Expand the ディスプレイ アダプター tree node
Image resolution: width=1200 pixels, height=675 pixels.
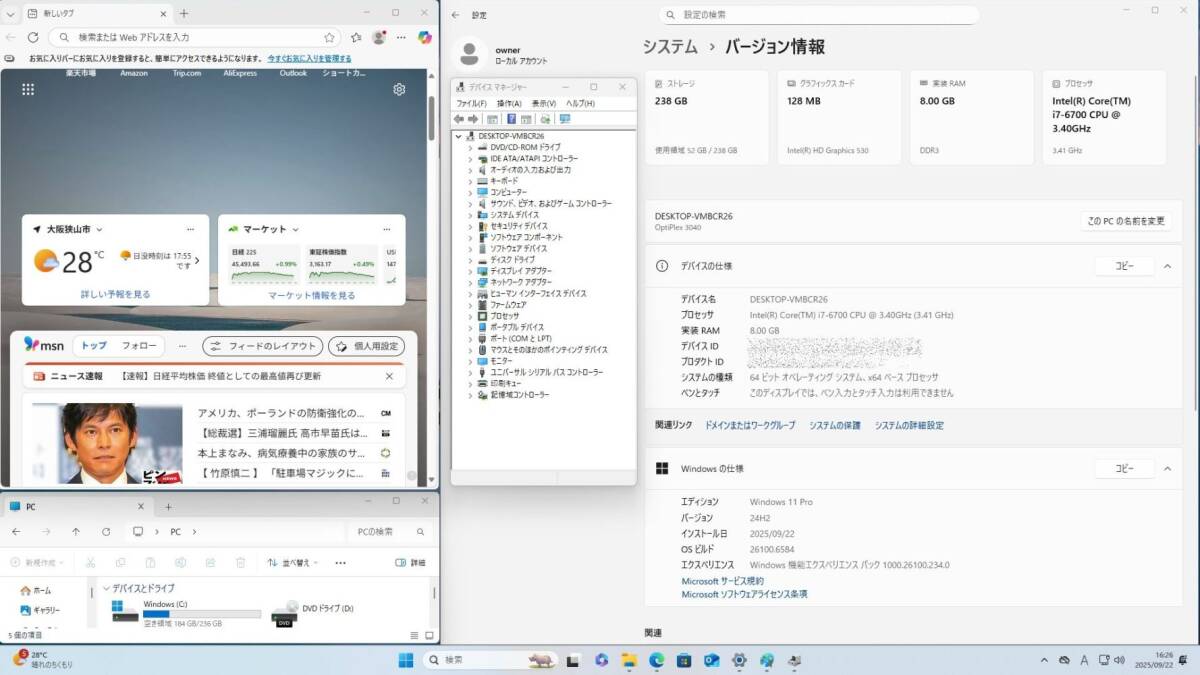470,271
